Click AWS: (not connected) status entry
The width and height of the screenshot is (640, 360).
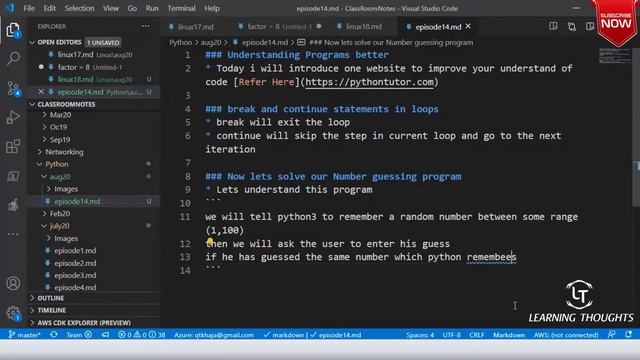point(566,335)
